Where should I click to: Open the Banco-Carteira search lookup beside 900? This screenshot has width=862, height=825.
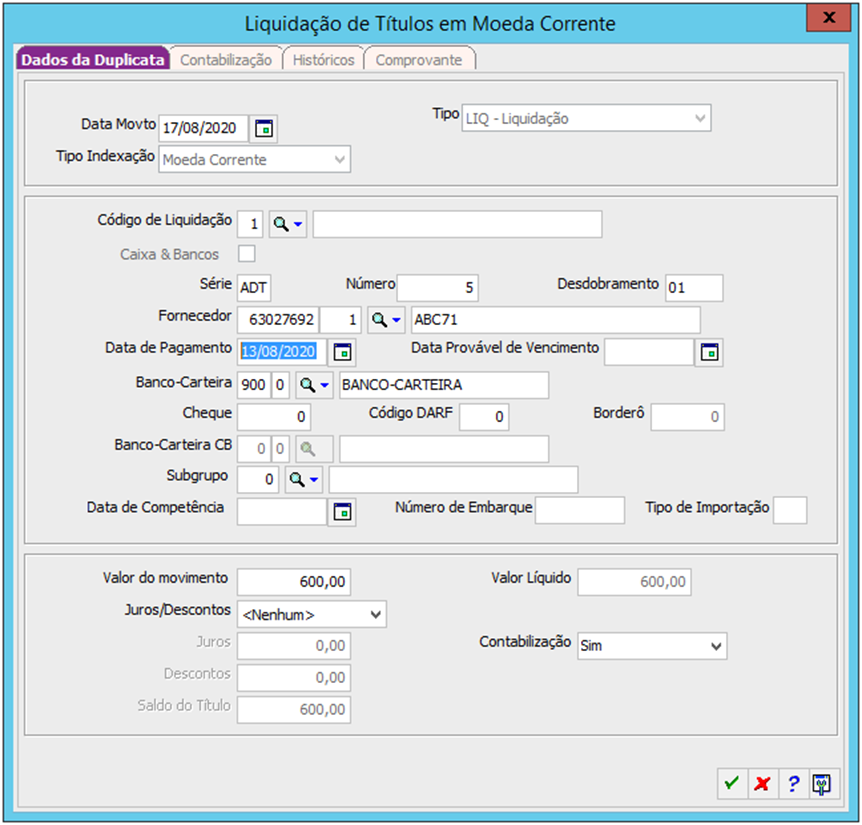pyautogui.click(x=314, y=385)
